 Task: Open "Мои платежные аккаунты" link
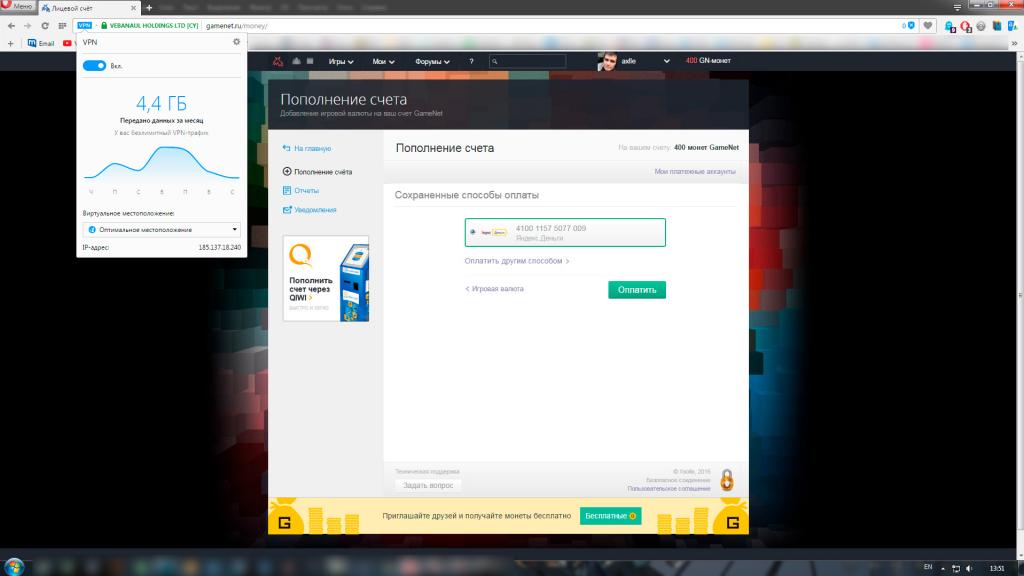695,172
